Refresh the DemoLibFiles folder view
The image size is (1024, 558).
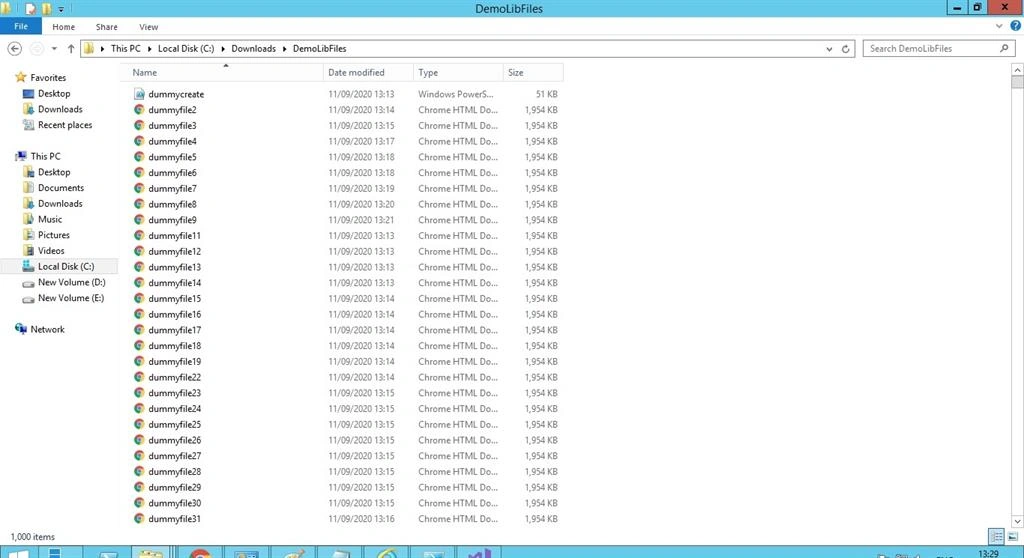845,49
